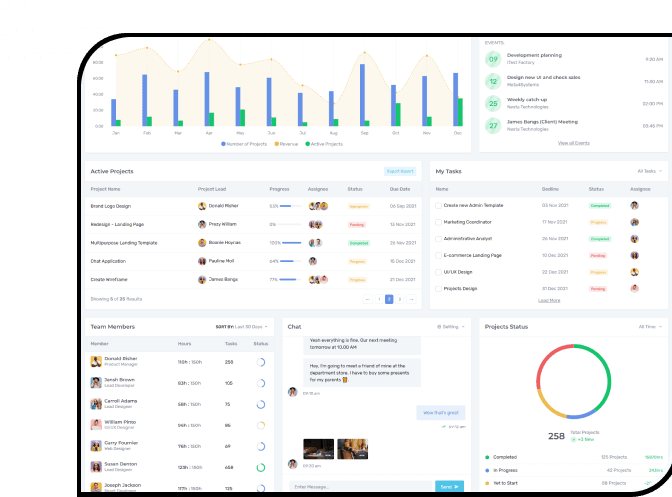Viewport: 672px width, 497px height.
Task: Select page 2 in Active Projects pagination
Action: pyautogui.click(x=389, y=299)
